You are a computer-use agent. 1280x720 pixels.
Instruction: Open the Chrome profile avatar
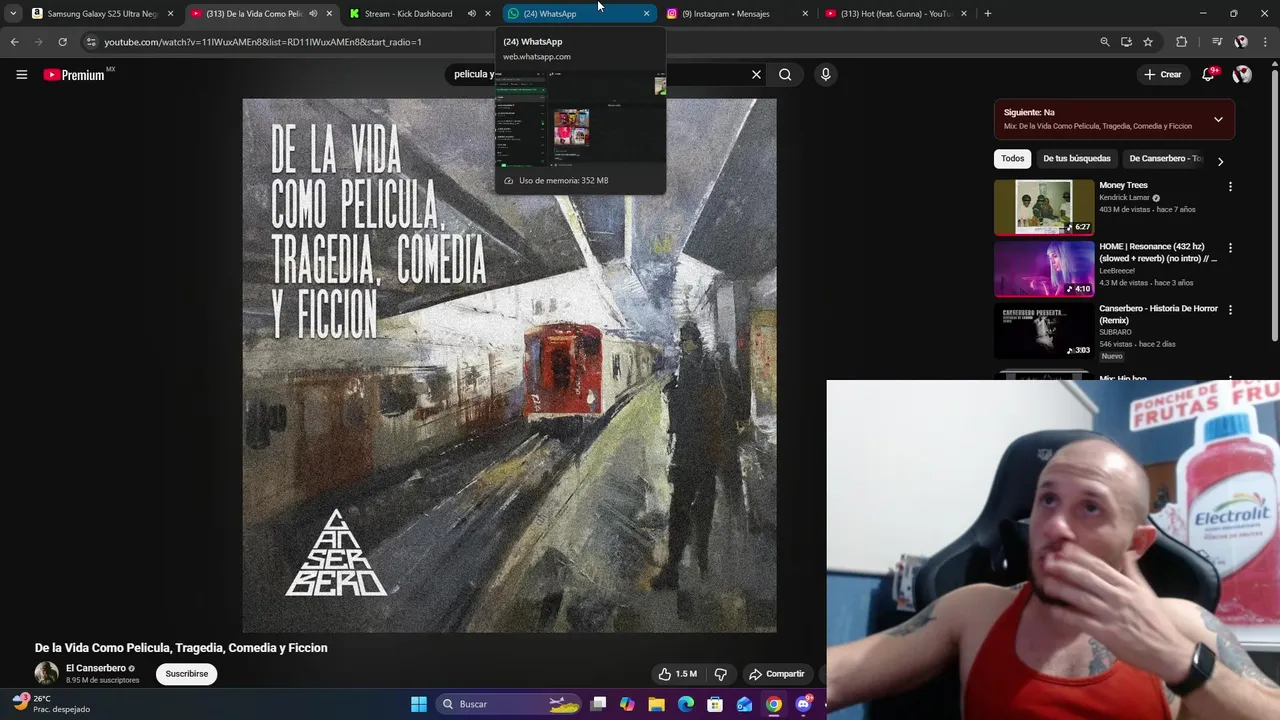coord(1241,42)
